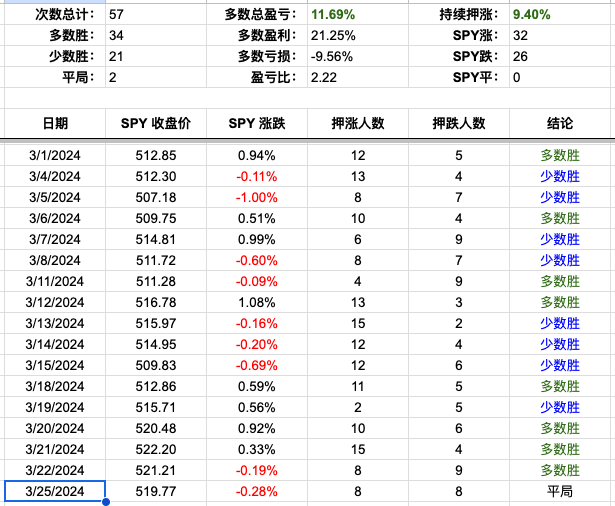Select the 9.40% 持续押涨 cell
Image resolution: width=615 pixels, height=506 pixels.
[560, 15]
